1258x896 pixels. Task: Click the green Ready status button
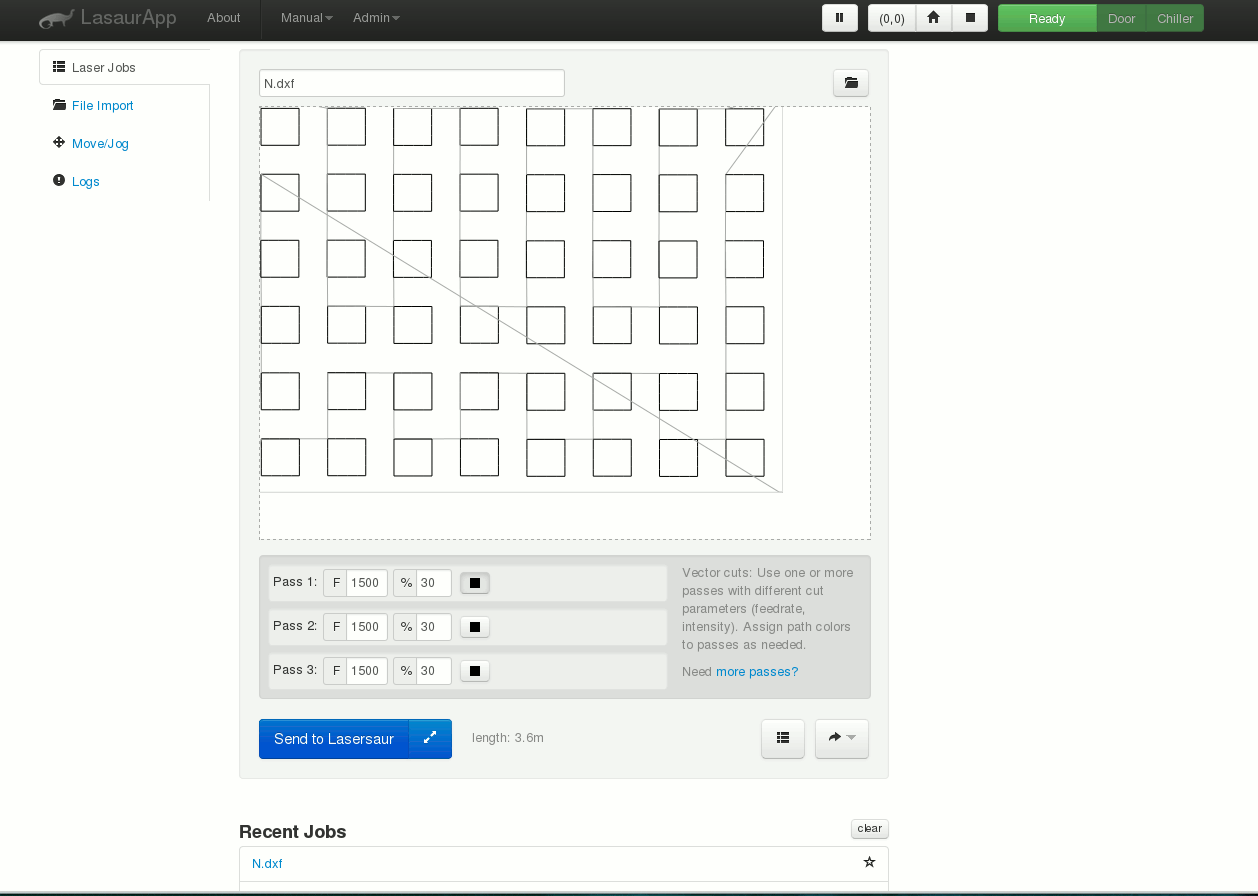(1047, 18)
